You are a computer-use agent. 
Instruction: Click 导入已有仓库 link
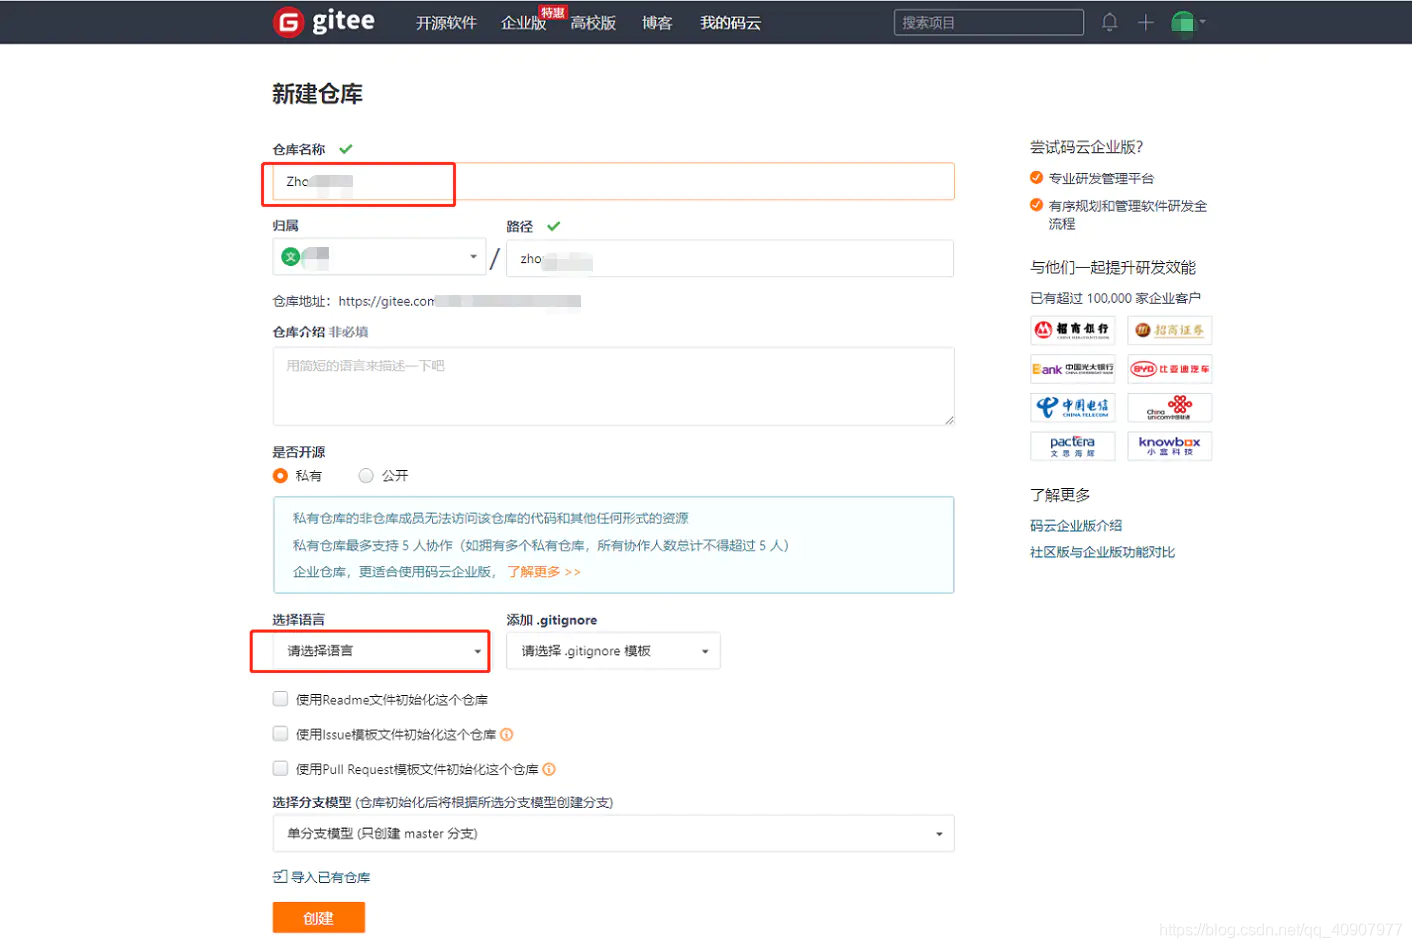point(331,877)
